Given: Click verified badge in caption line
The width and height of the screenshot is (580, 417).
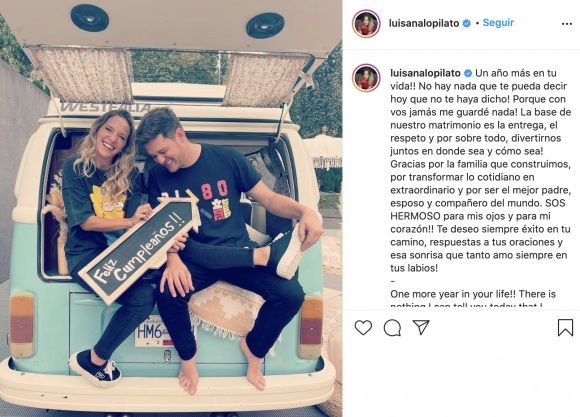Looking at the screenshot, I should coord(468,73).
